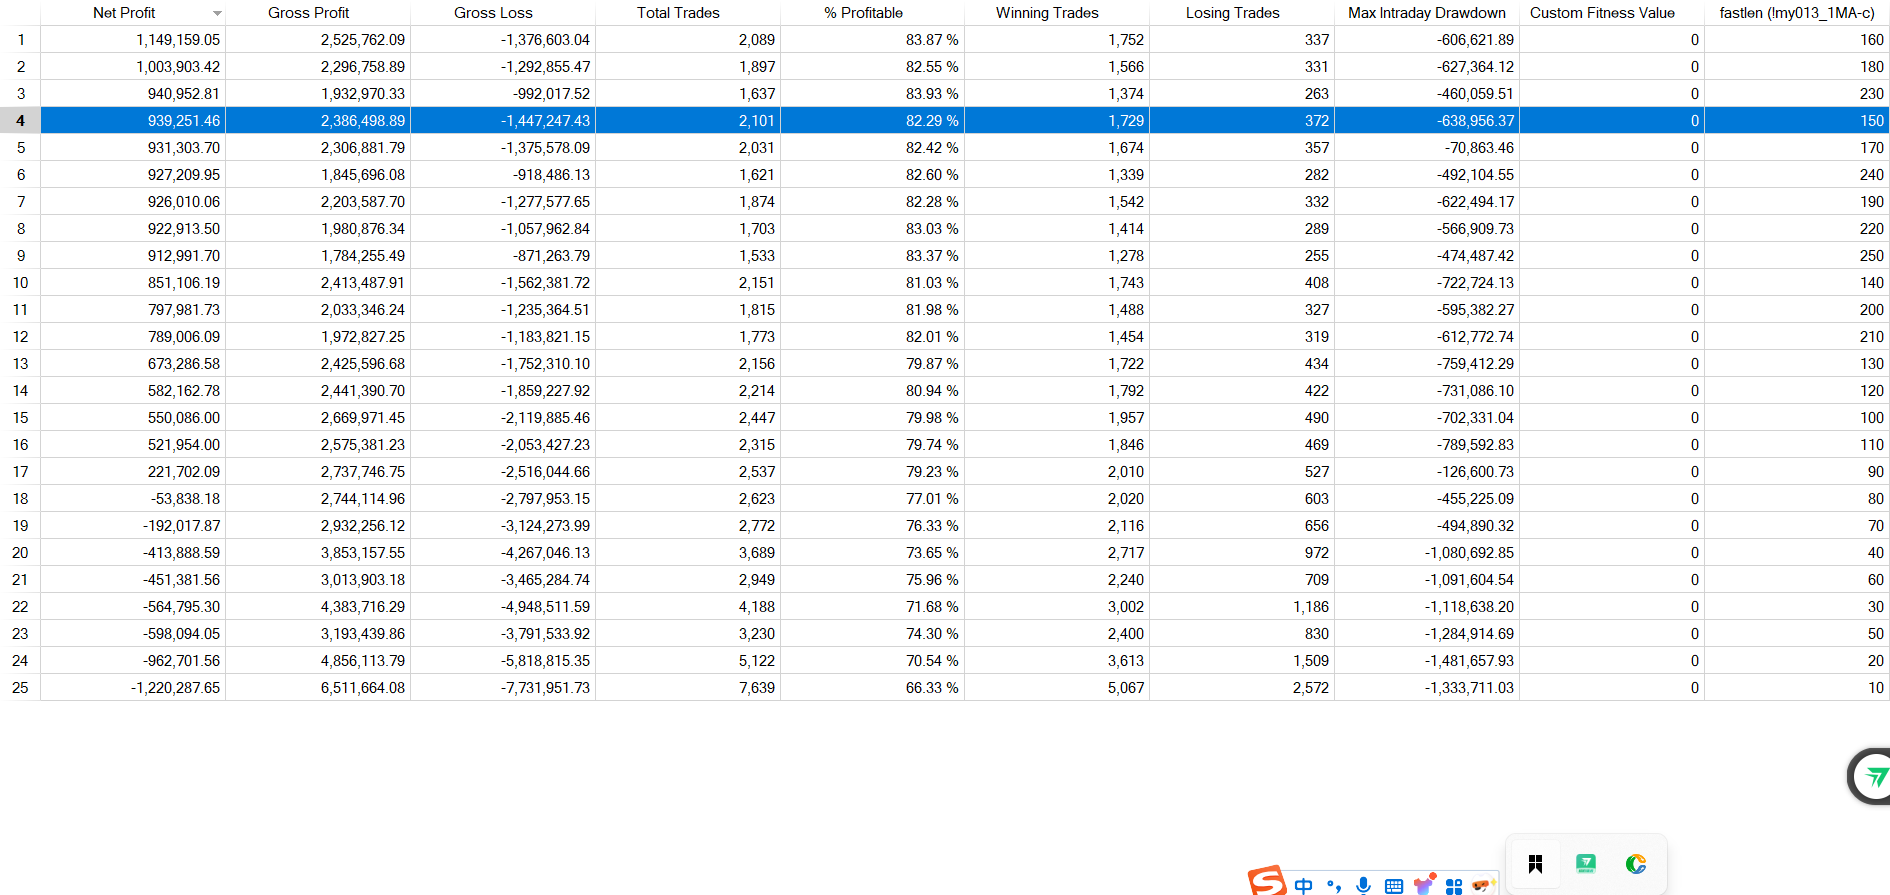This screenshot has width=1890, height=895.
Task: Sort by the Losing Trades column header
Action: 1232,13
